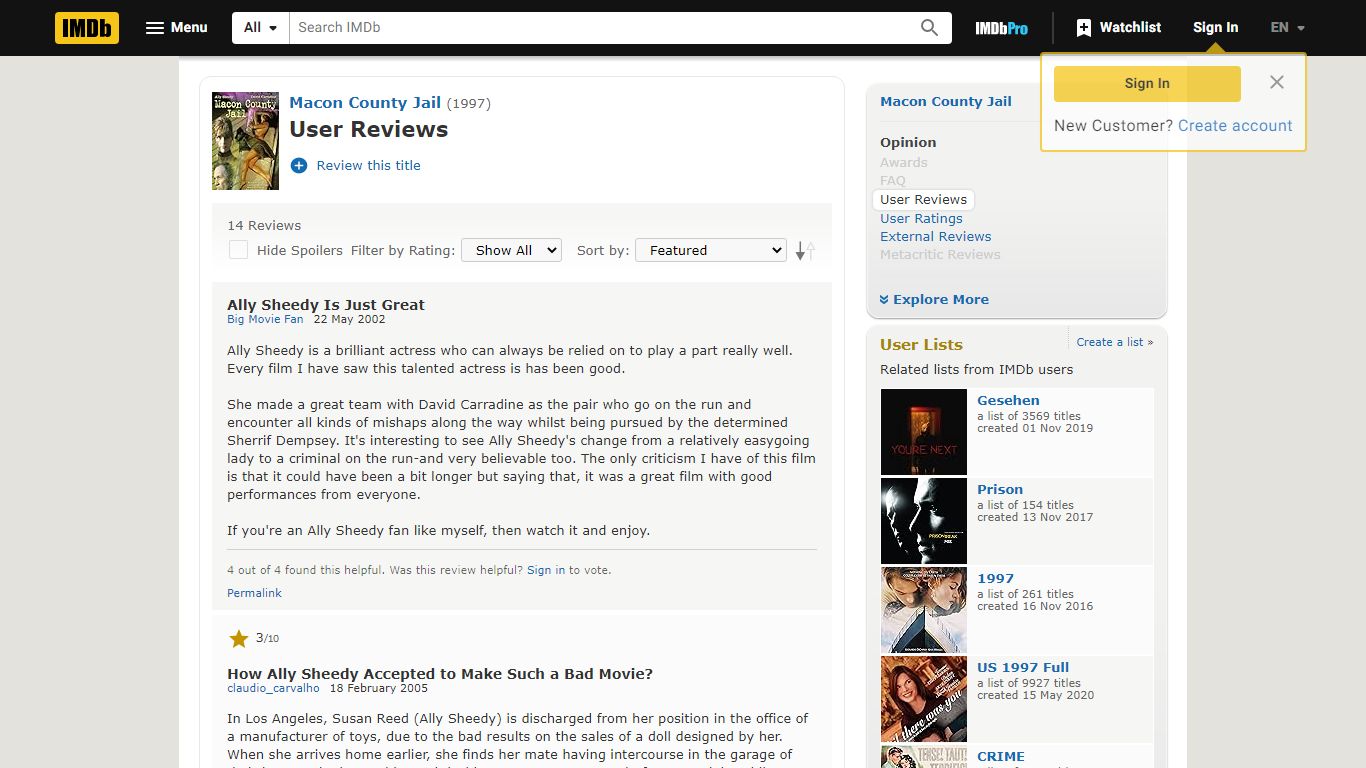
Task: Open the Filter by Rating dropdown
Action: point(511,250)
